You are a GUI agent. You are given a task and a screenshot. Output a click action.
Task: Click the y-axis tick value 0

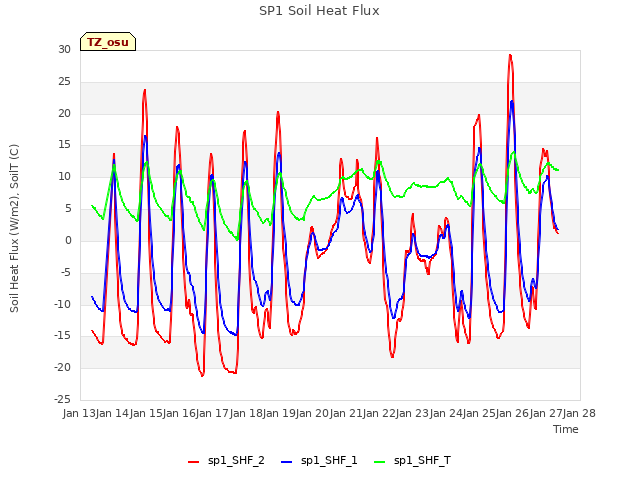point(68,240)
